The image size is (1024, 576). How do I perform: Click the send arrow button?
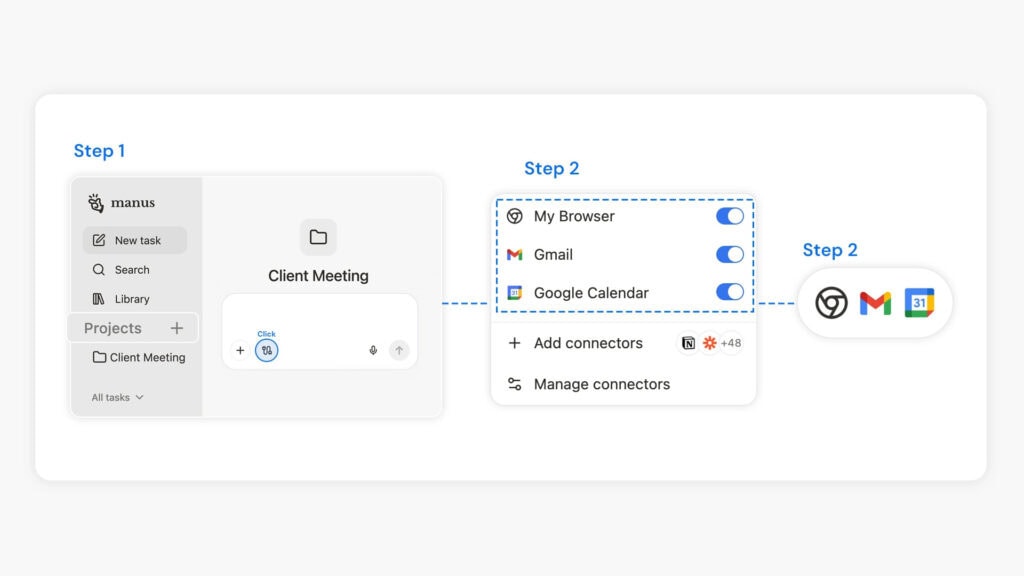pyautogui.click(x=398, y=349)
